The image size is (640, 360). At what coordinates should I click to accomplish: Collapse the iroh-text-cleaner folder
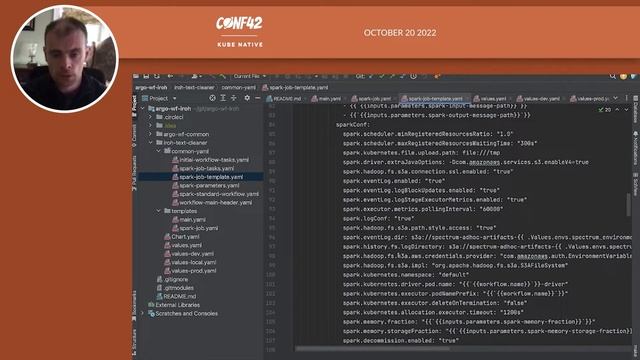151,142
